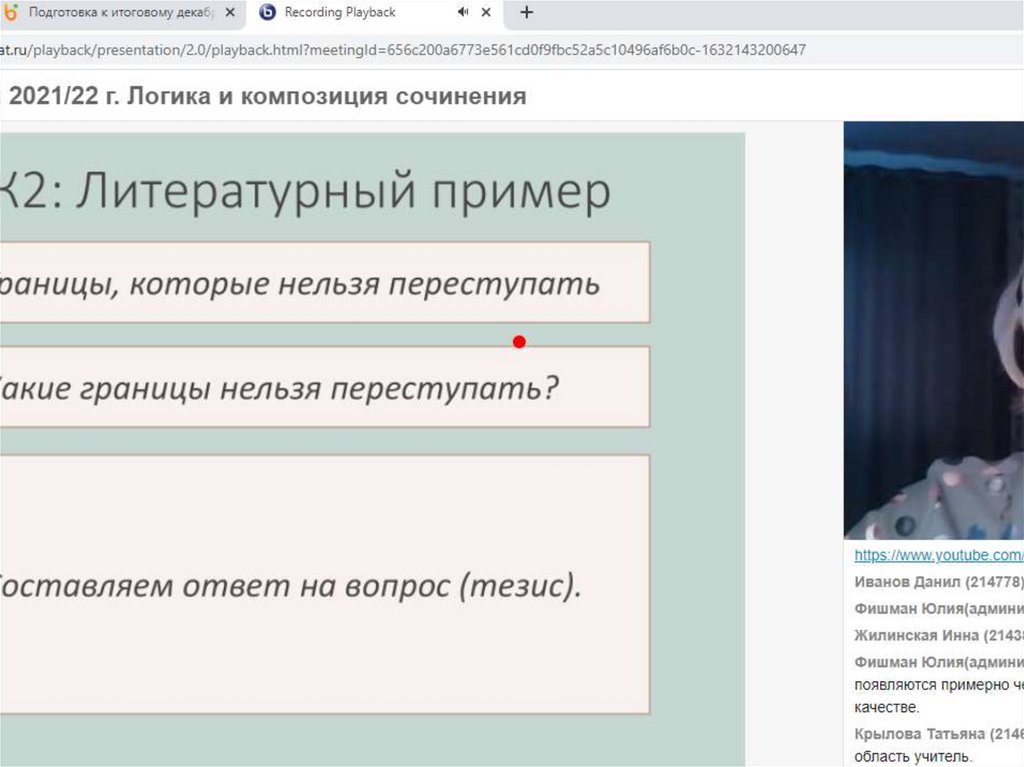Click the BigBlueButton favicon on Recording Playback tab
Screen dimensions: 1024x767
(x=267, y=13)
